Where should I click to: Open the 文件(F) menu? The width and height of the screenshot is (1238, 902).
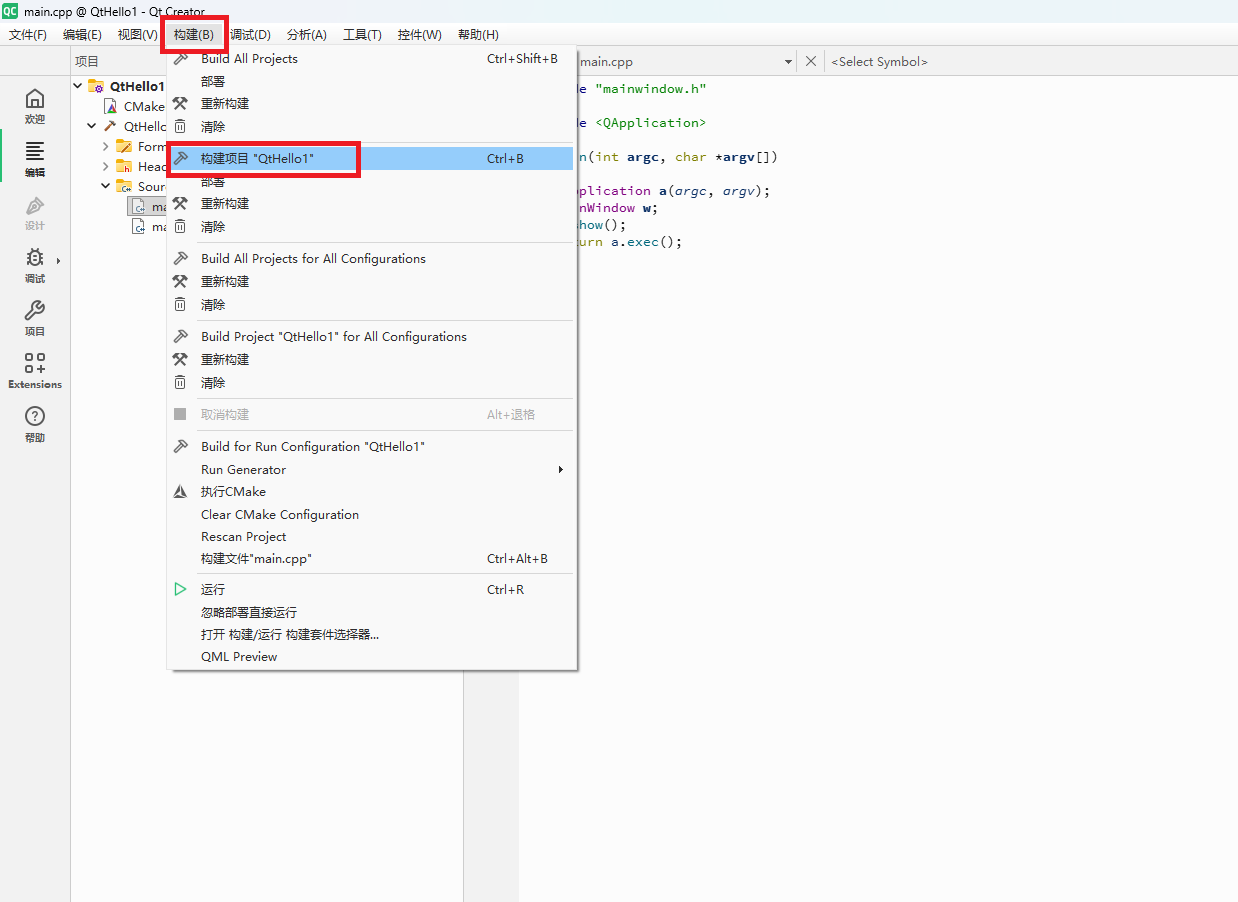click(27, 34)
